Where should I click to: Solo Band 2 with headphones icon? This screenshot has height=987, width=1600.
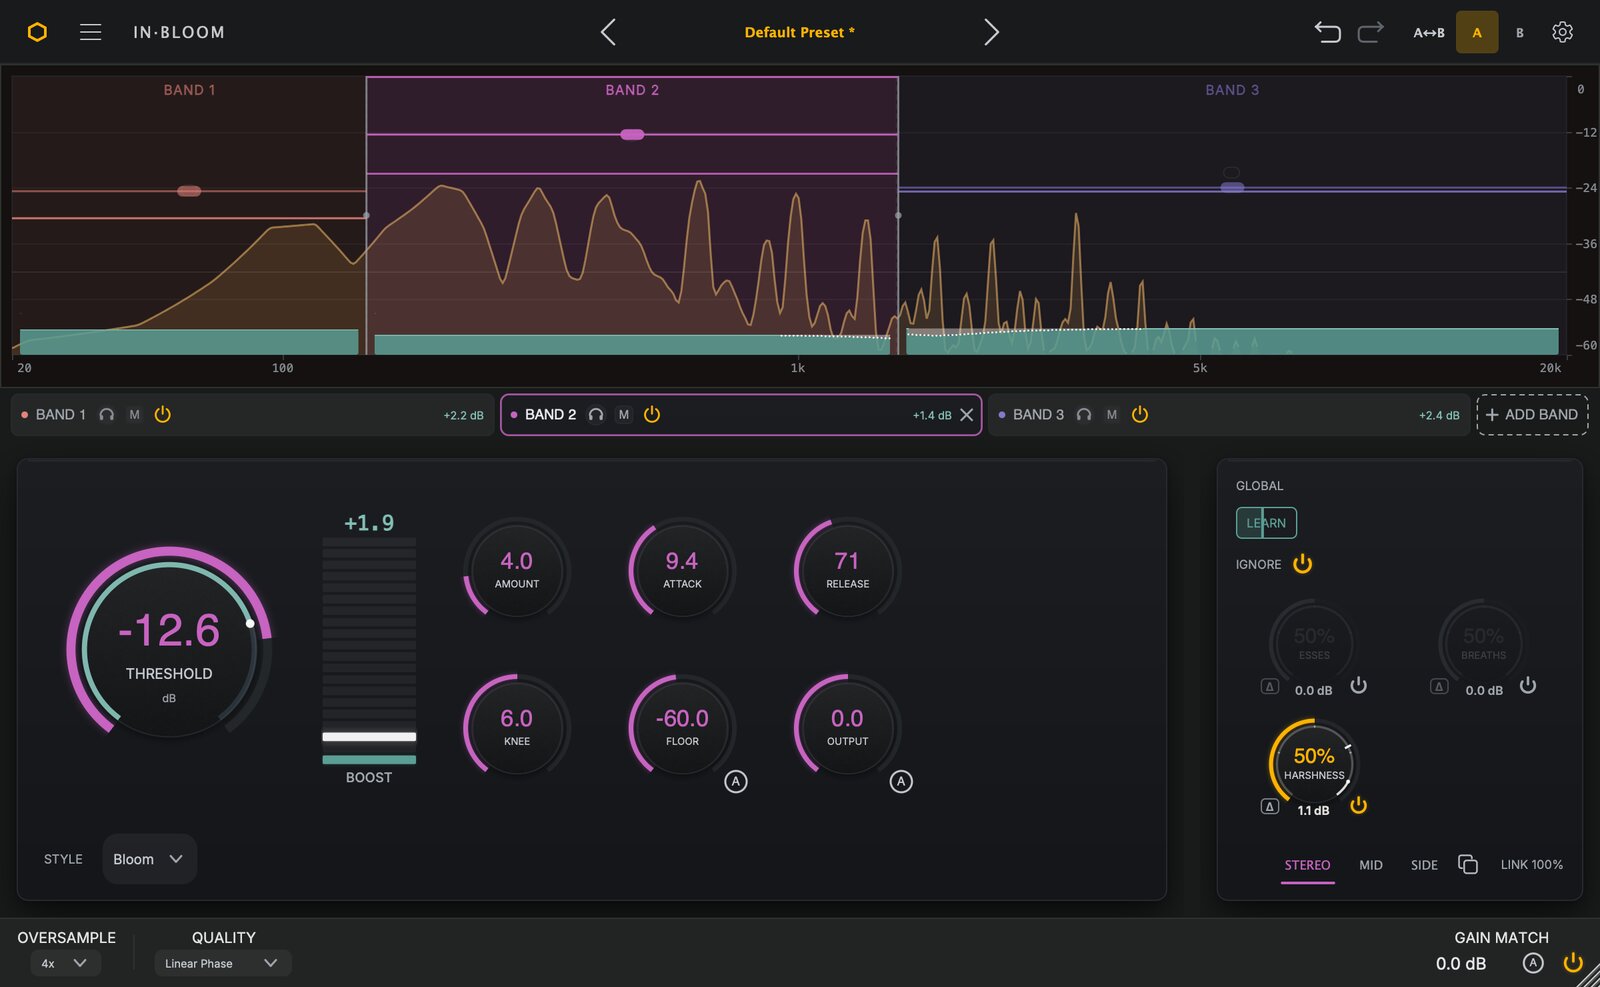click(x=596, y=414)
